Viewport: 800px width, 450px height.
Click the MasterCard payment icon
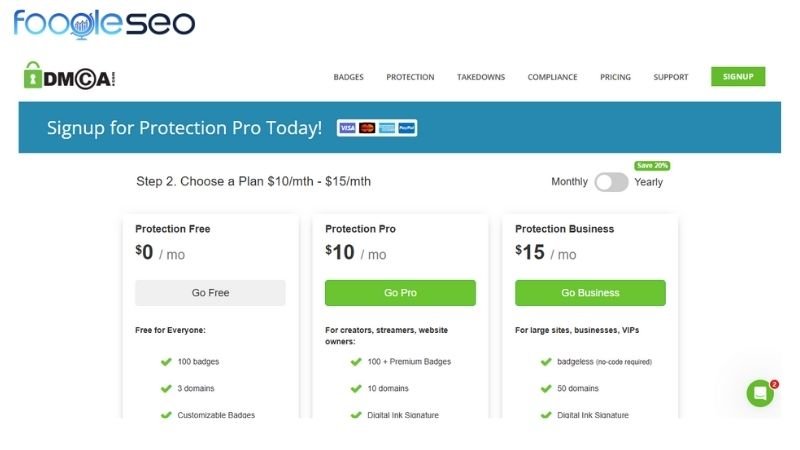367,128
